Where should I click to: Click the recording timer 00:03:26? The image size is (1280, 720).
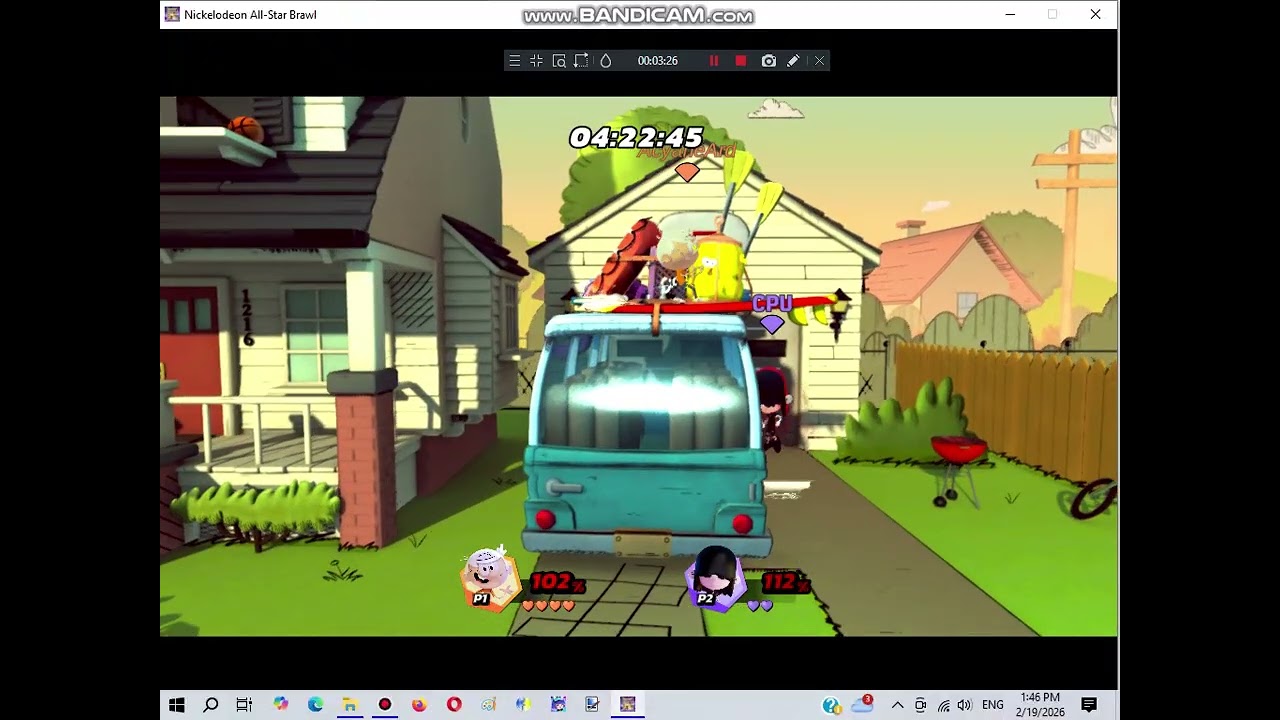pyautogui.click(x=658, y=61)
